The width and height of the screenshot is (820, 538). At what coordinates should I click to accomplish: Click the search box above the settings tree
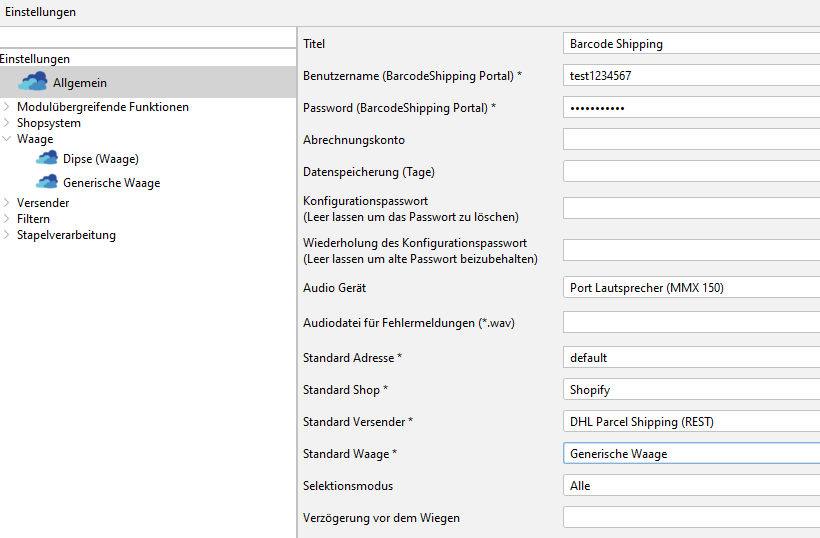pyautogui.click(x=148, y=38)
